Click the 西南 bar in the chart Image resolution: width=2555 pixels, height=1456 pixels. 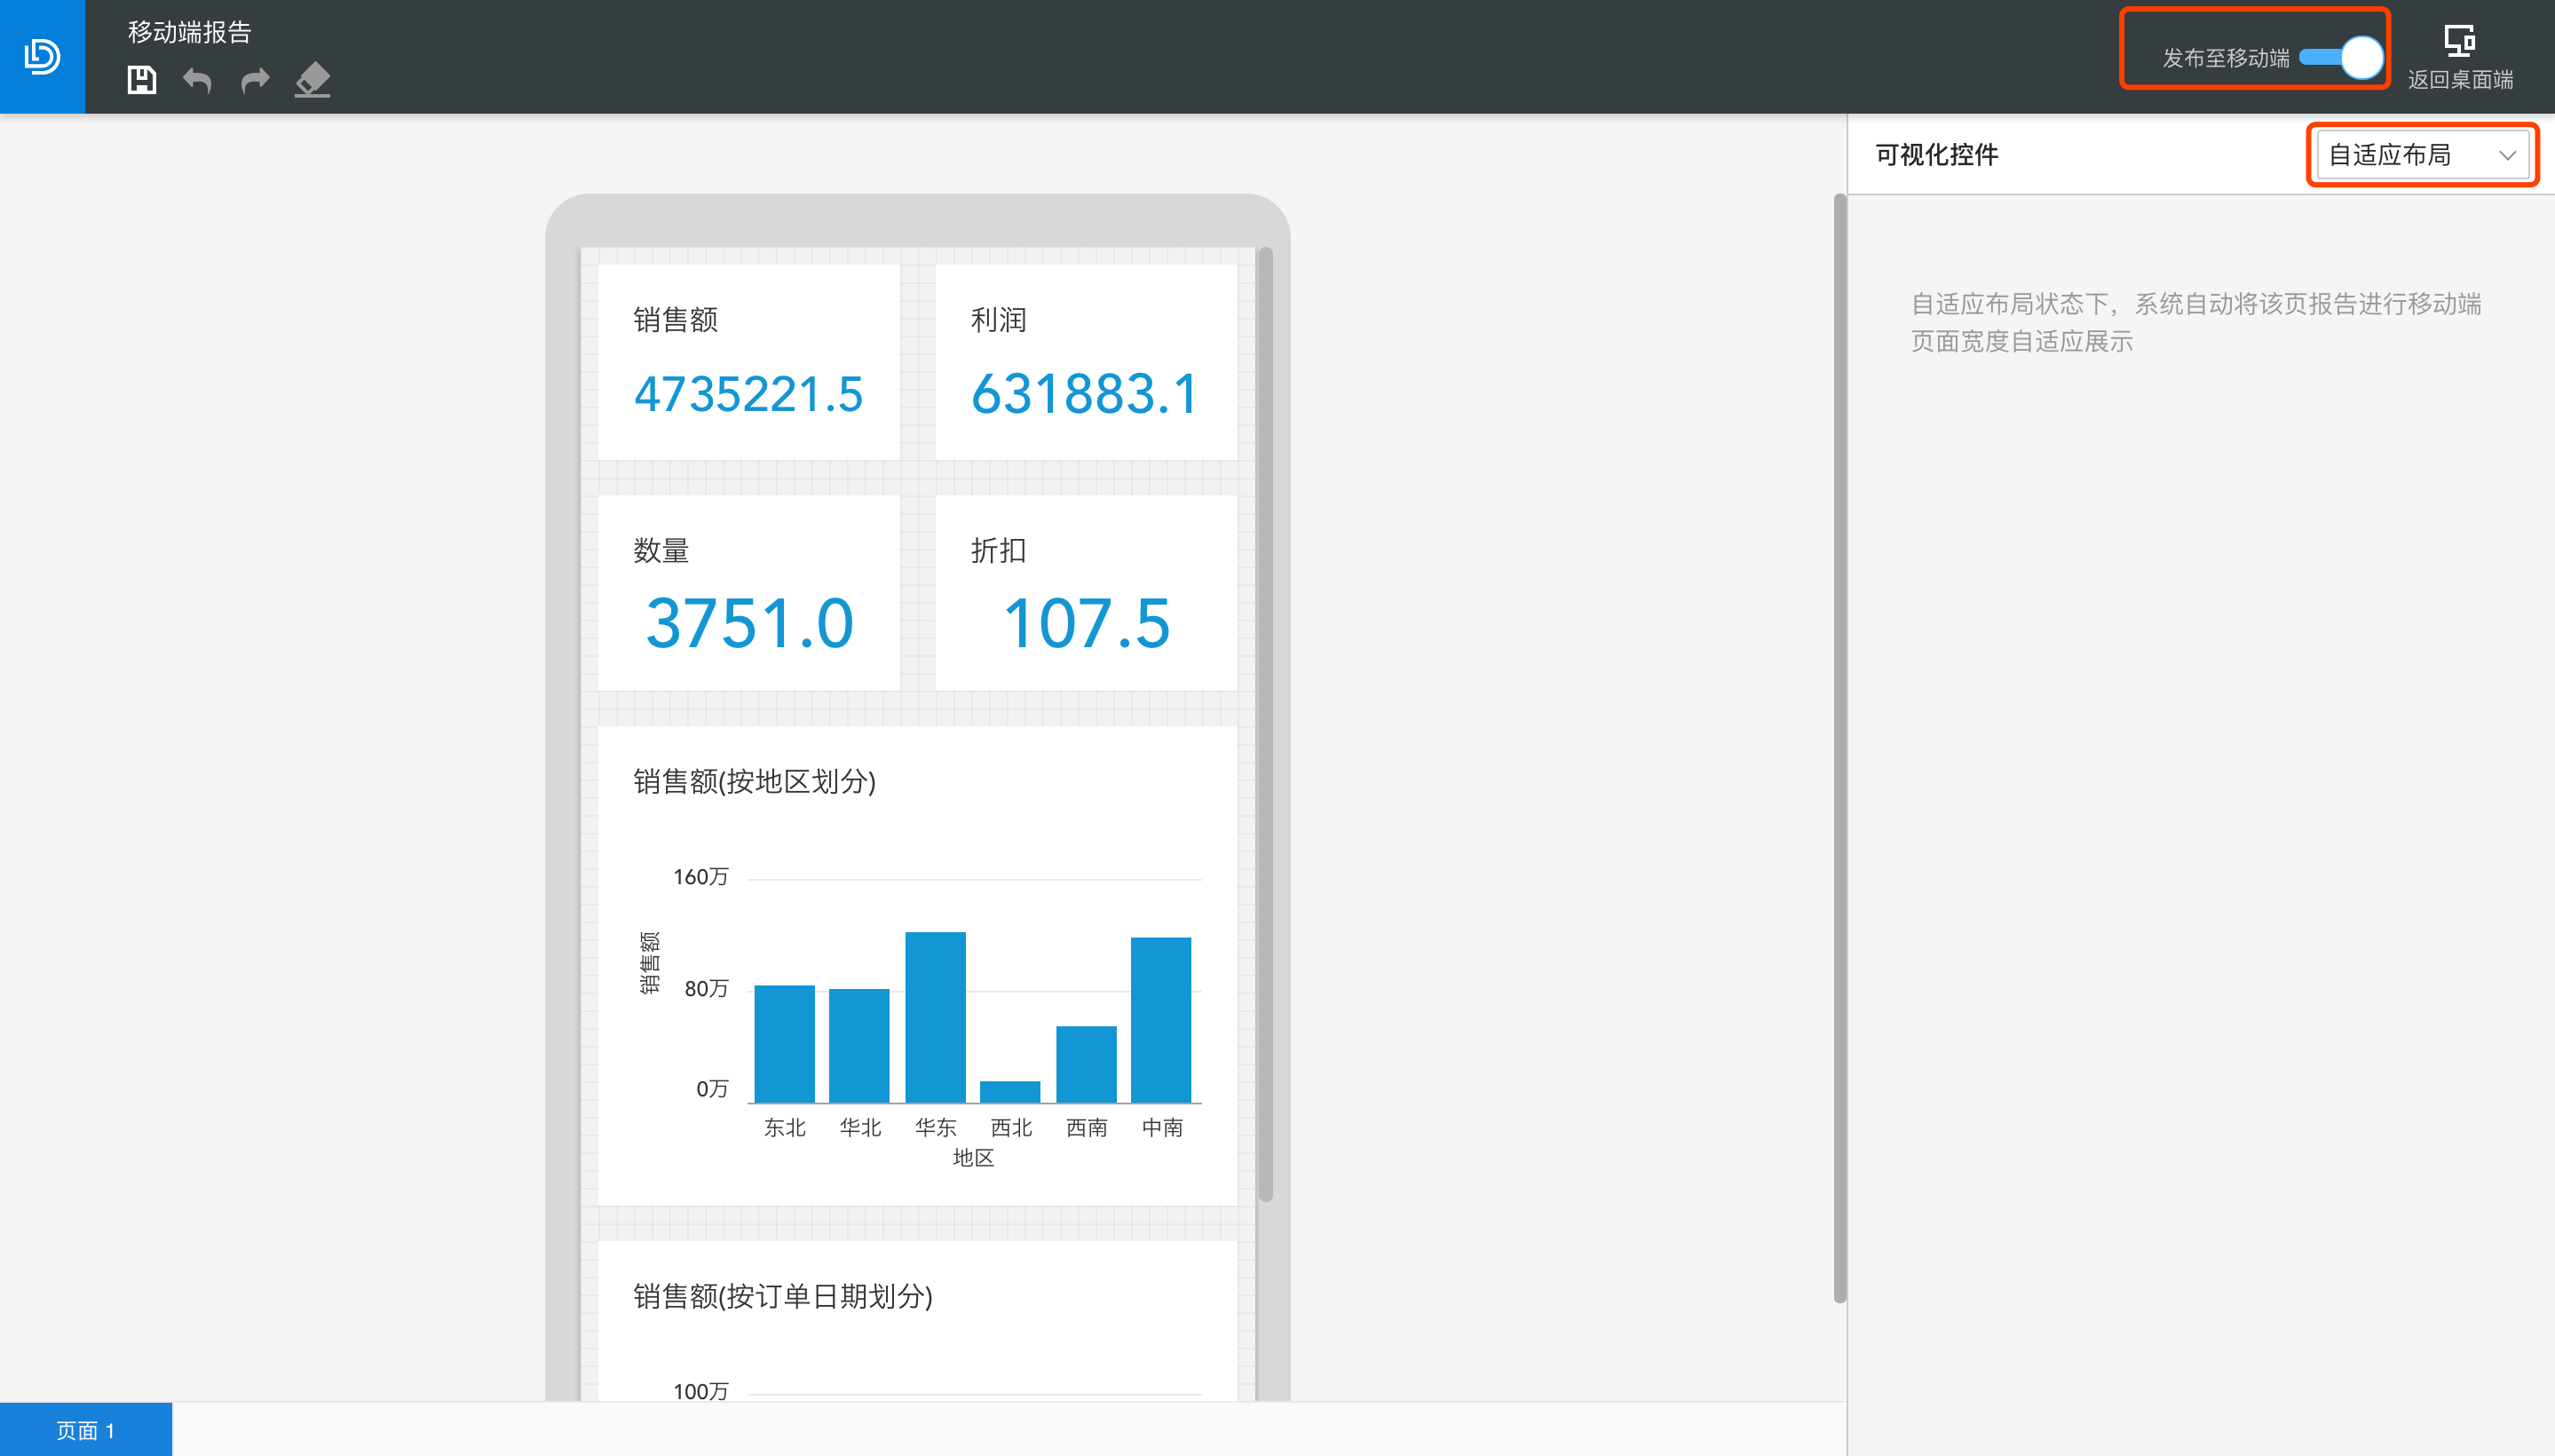coord(1086,1064)
